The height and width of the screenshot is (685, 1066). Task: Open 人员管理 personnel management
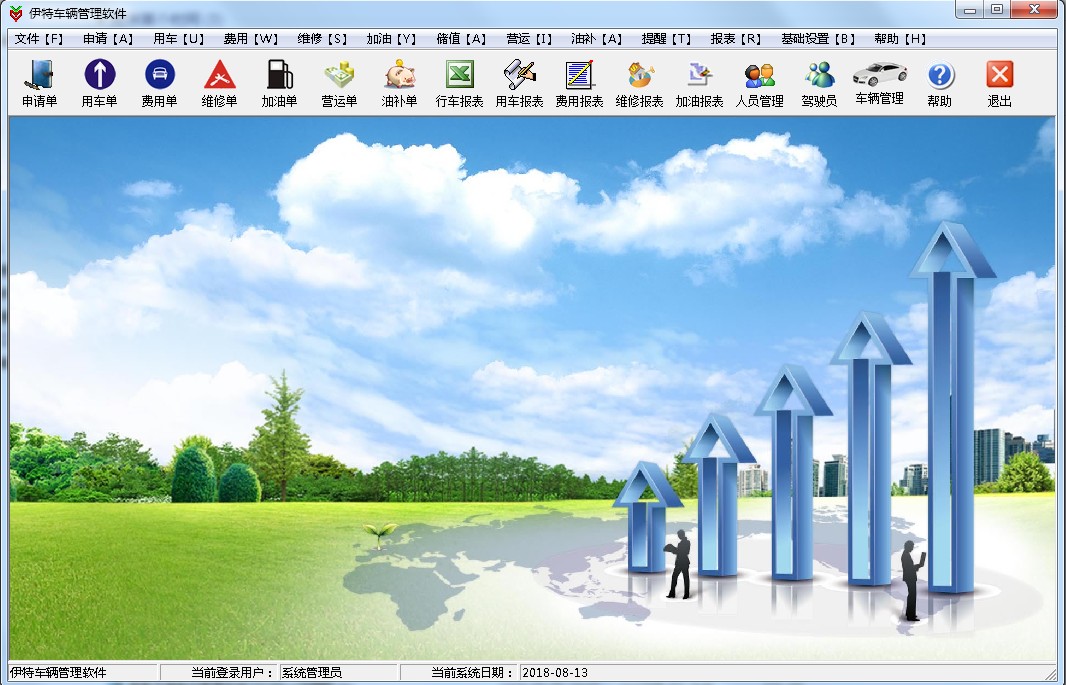(x=762, y=82)
